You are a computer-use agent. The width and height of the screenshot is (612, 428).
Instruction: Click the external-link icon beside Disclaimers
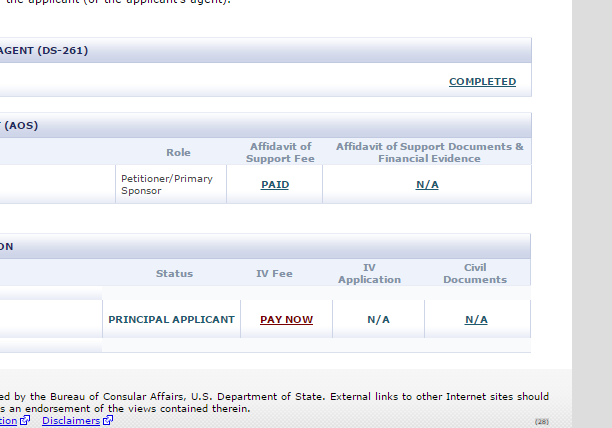coord(108,420)
